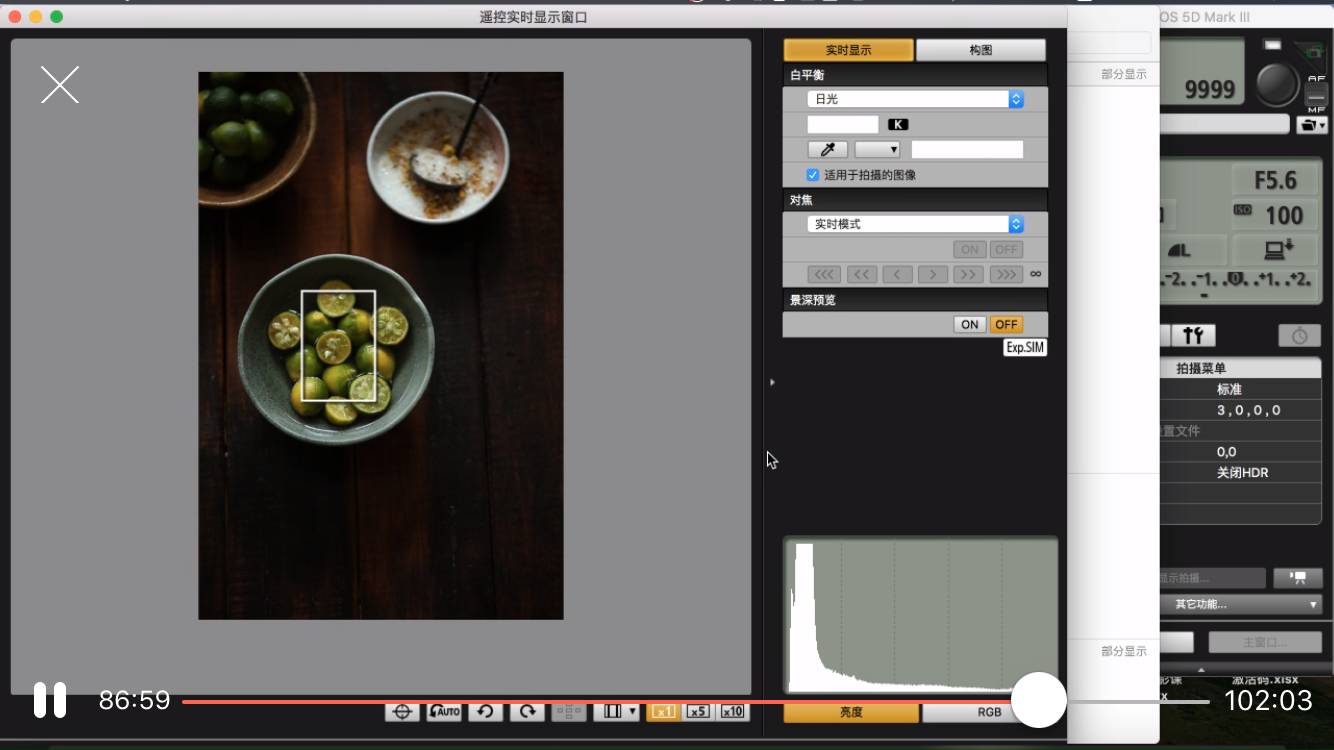
Task: Click the upper 部分显示 label
Action: tap(1124, 74)
